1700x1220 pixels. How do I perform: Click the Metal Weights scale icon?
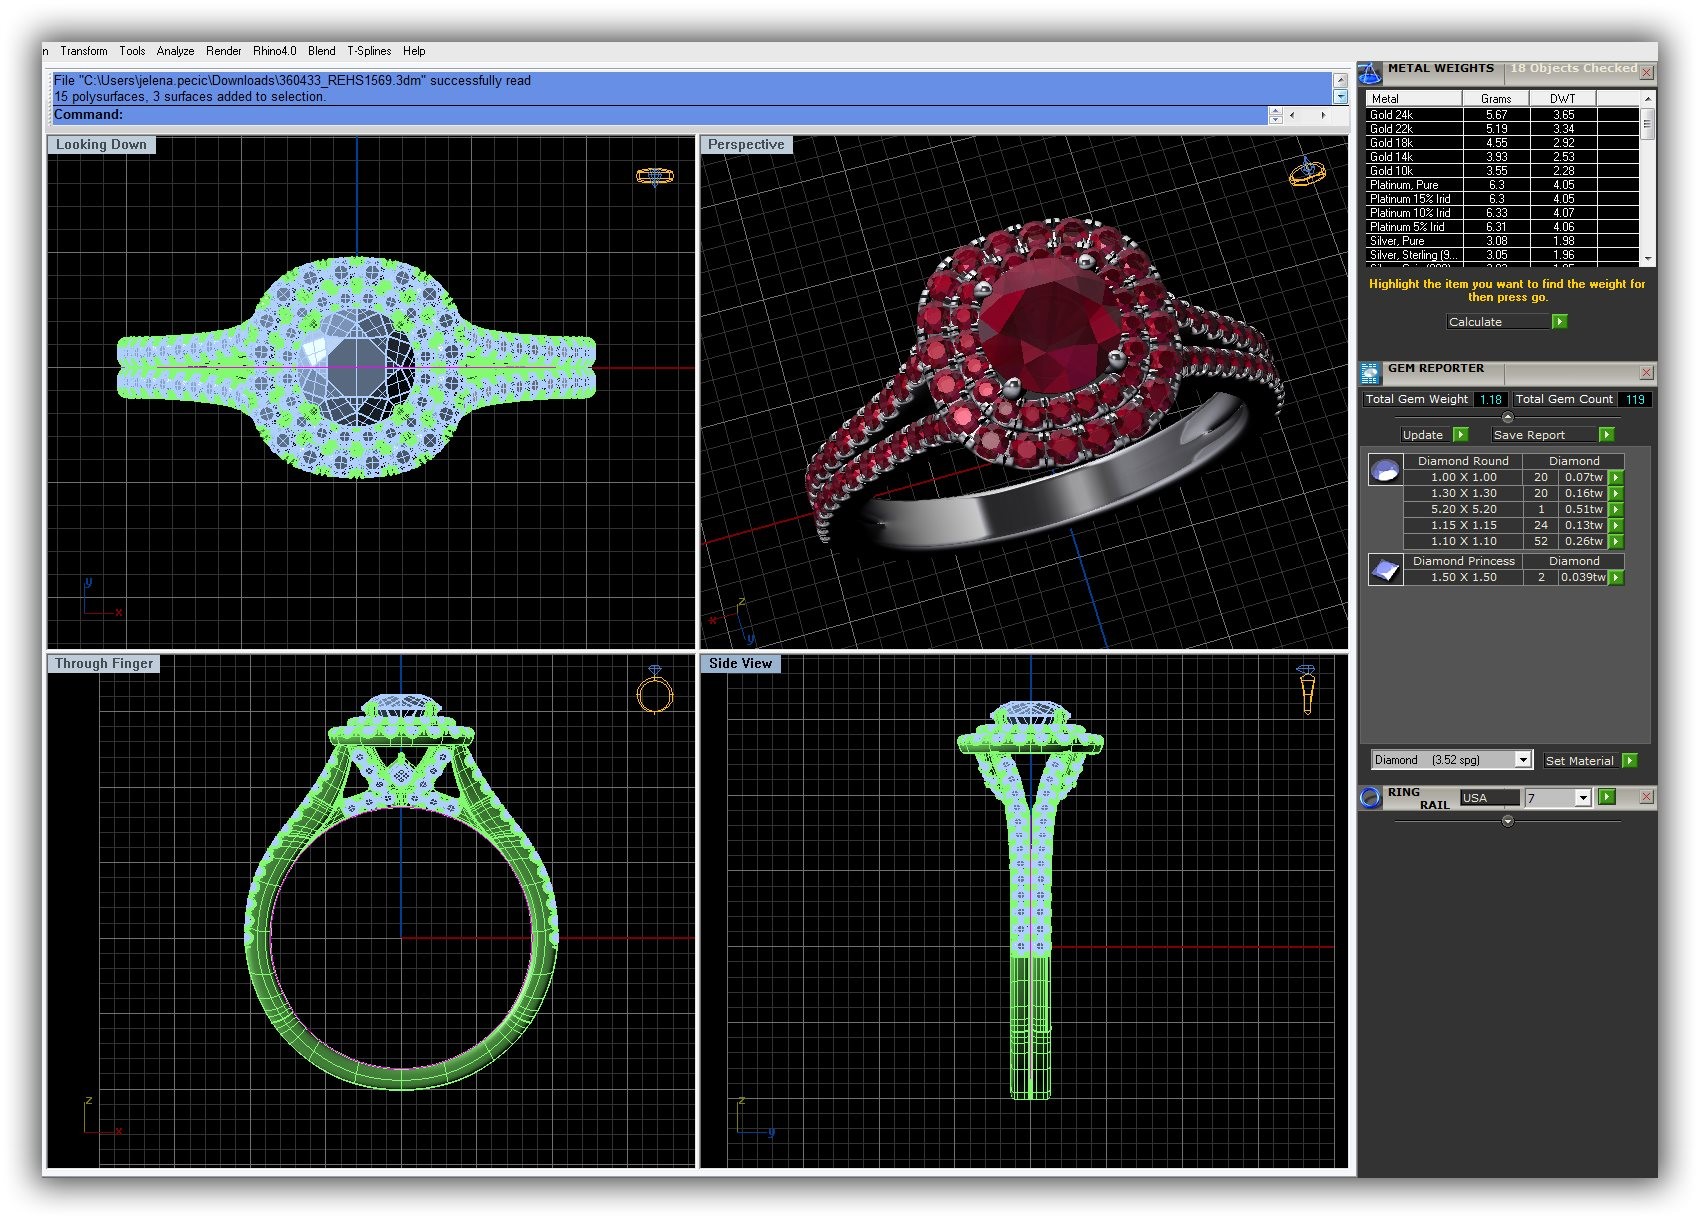[x=1370, y=73]
